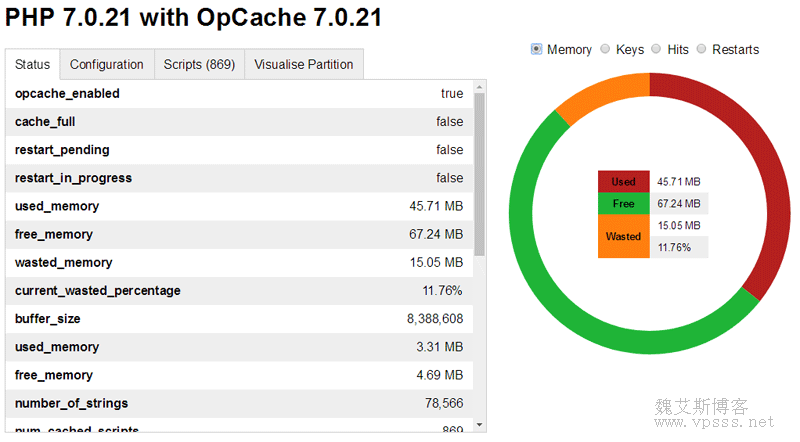Select the Hits radio button
This screenshot has height=442, width=800.
656,49
